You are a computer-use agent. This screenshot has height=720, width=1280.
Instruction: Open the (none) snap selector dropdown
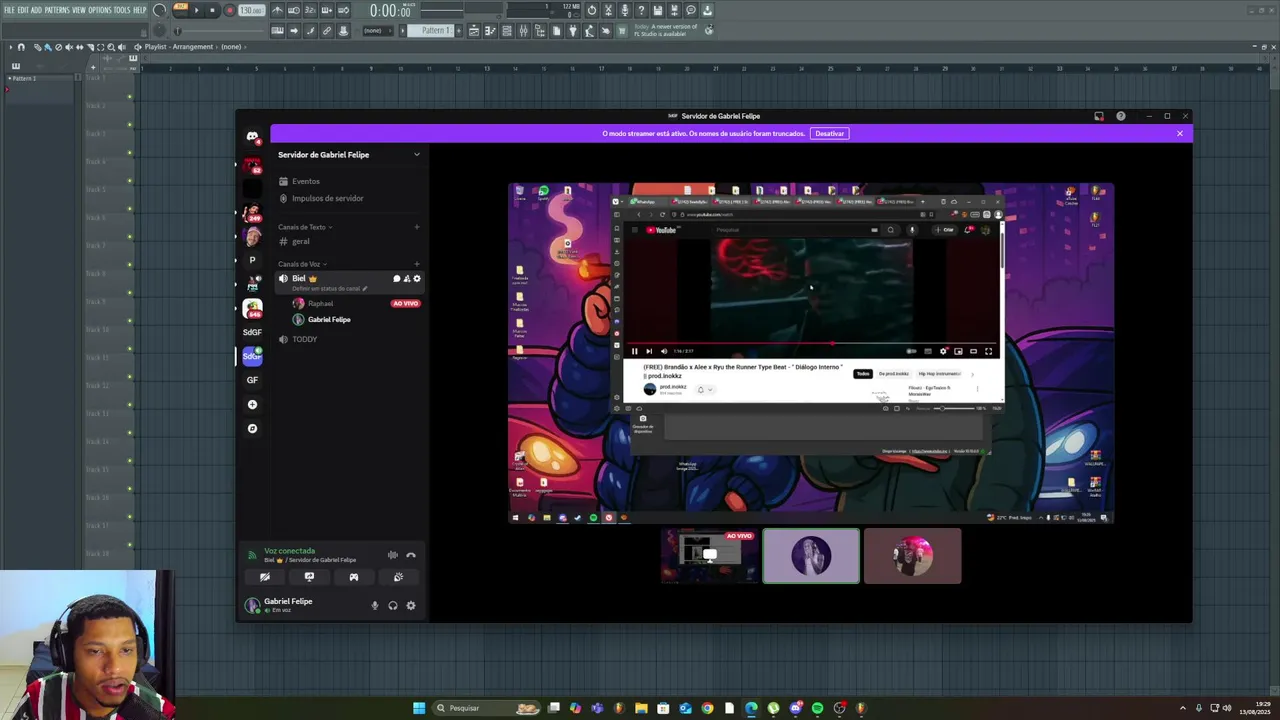tap(377, 31)
